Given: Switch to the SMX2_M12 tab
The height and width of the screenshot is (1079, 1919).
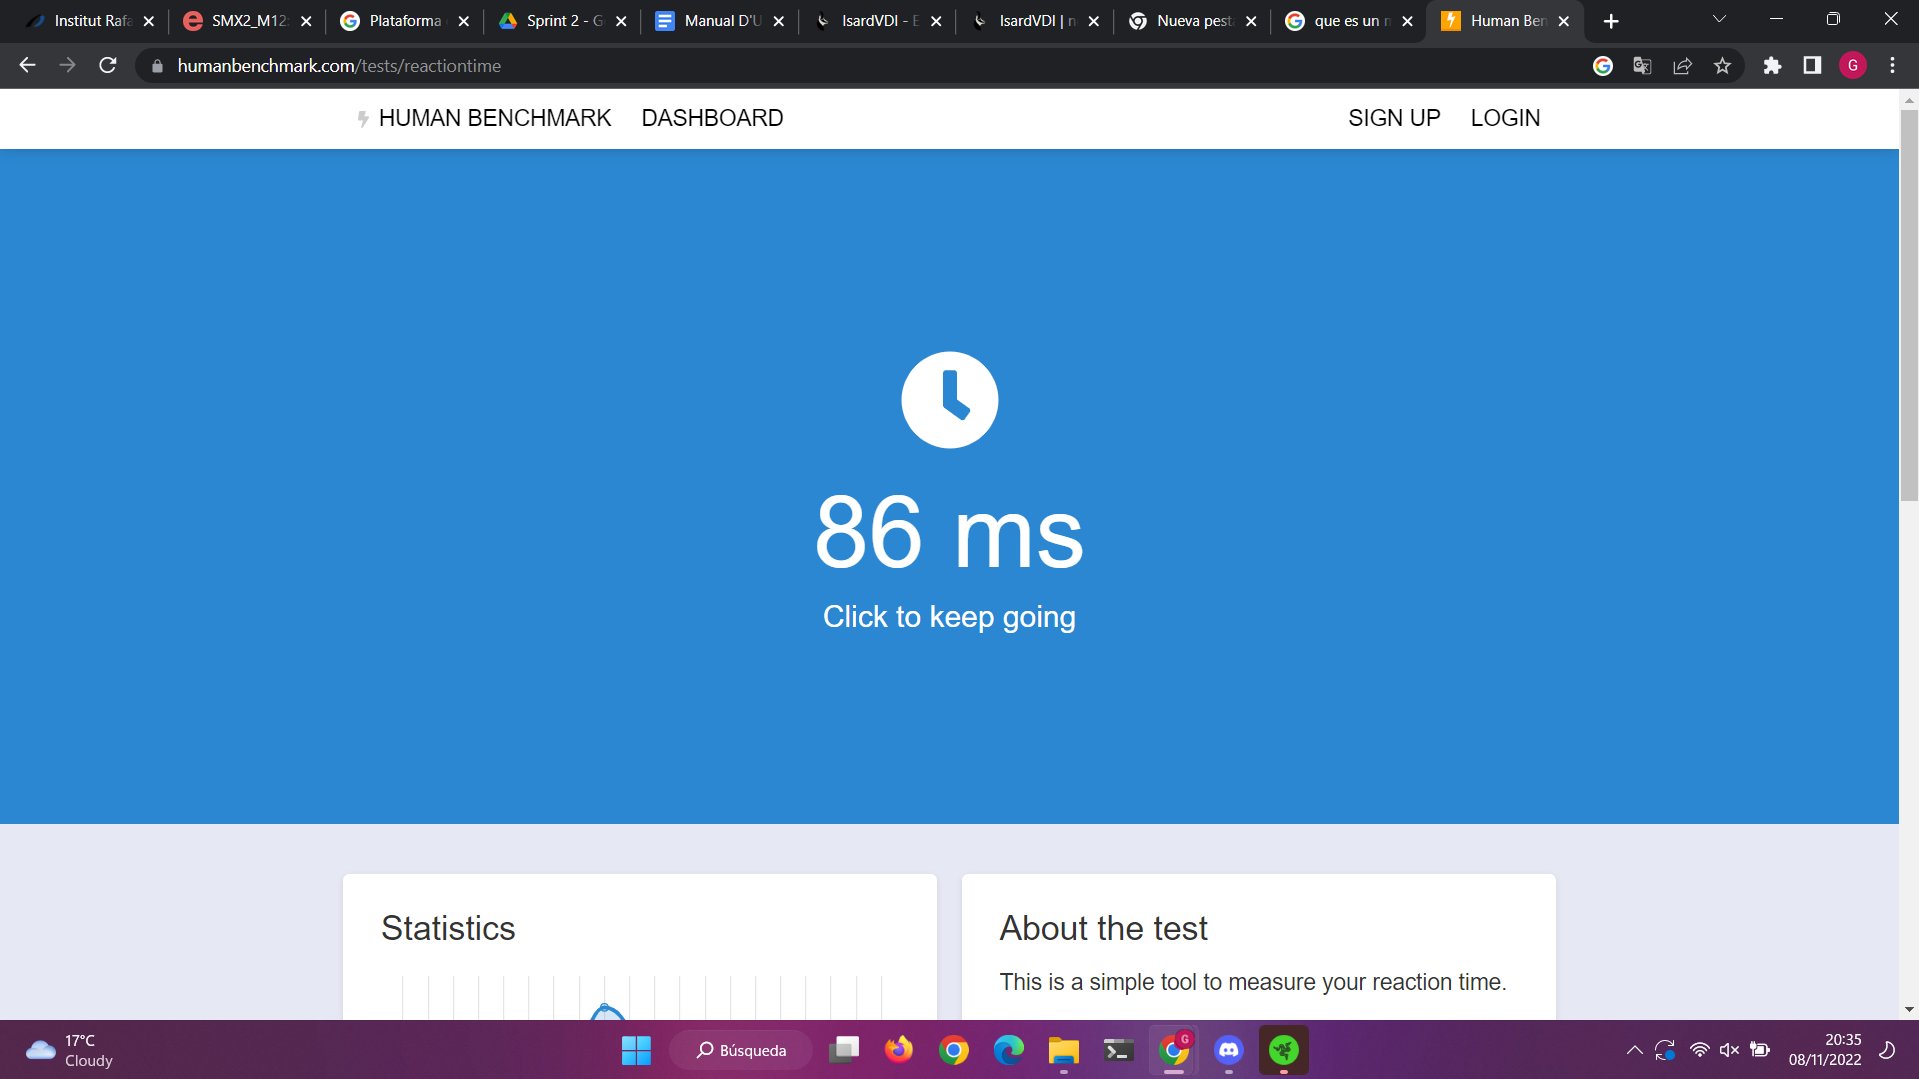Looking at the screenshot, I should click(248, 21).
